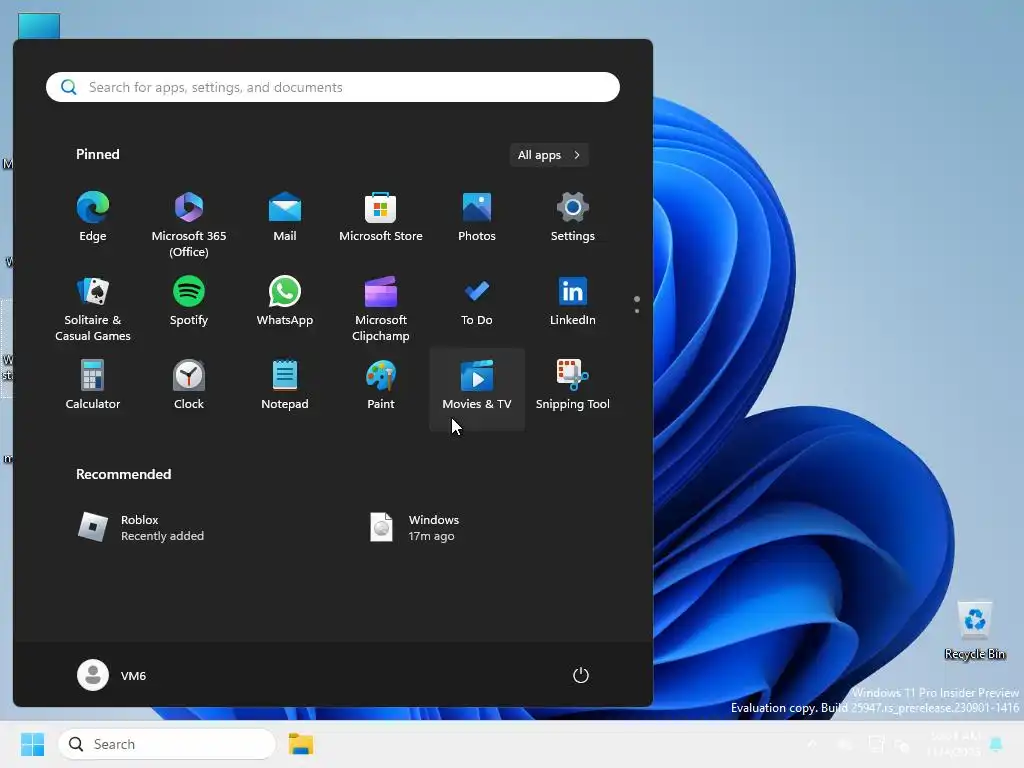Open LinkedIn pinned app

(x=573, y=302)
